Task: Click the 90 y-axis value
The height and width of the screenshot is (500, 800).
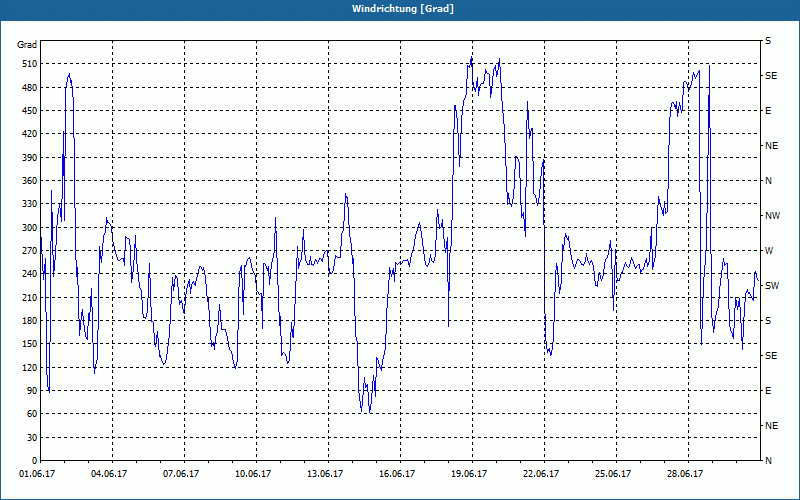Action: pos(32,391)
